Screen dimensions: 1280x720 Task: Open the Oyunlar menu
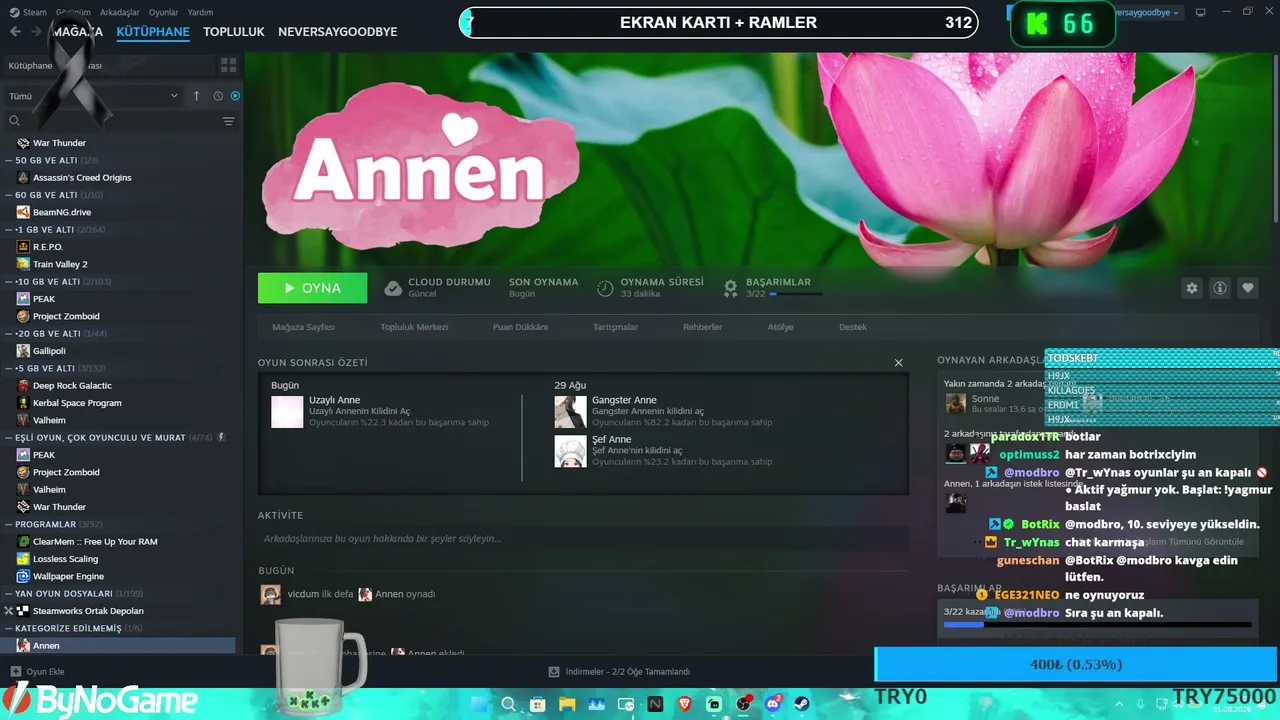164,12
